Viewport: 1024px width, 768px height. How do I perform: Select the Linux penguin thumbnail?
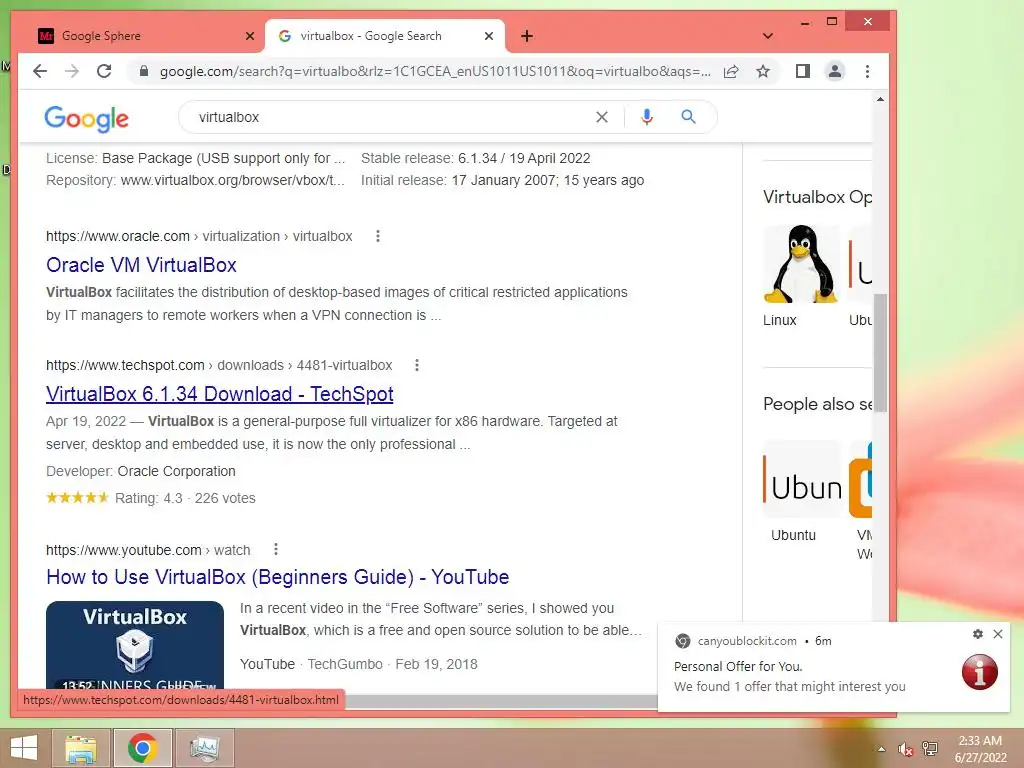pyautogui.click(x=801, y=264)
